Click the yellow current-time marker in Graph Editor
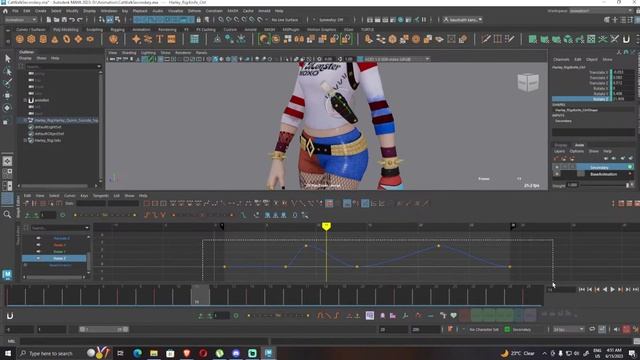The width and height of the screenshot is (640, 360). [x=326, y=226]
